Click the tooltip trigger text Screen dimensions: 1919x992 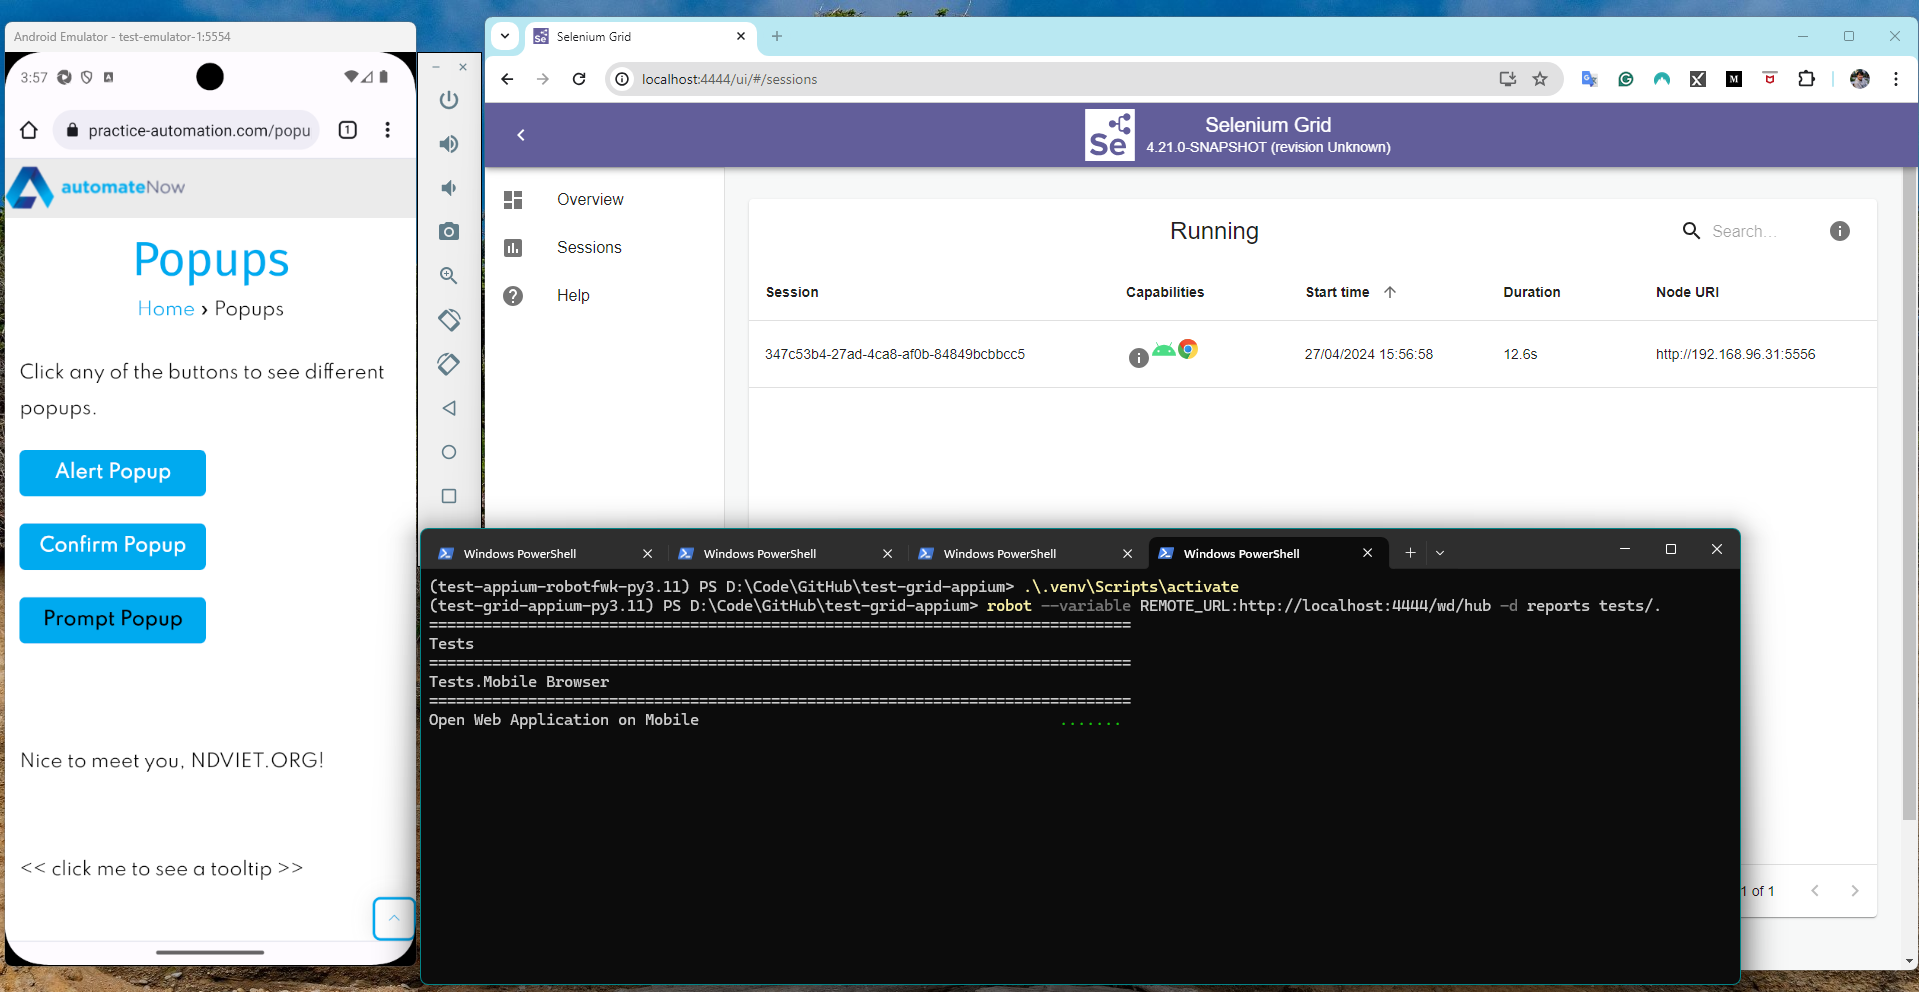pos(162,868)
